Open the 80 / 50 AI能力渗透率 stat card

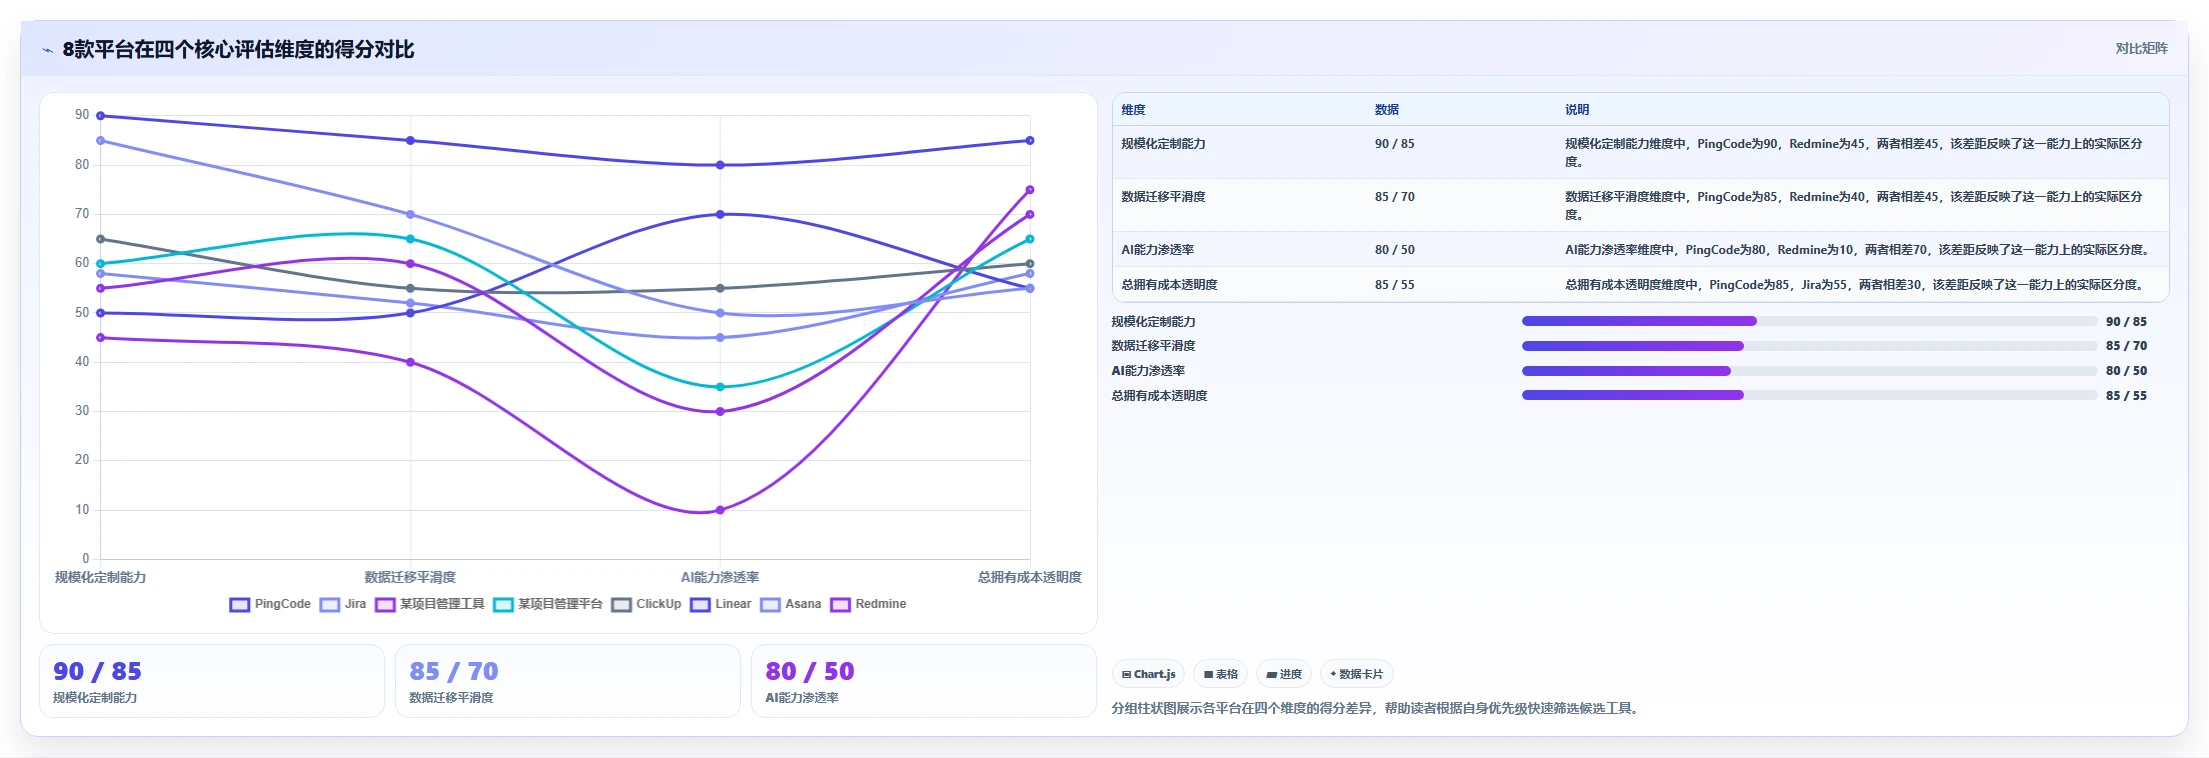coord(924,681)
